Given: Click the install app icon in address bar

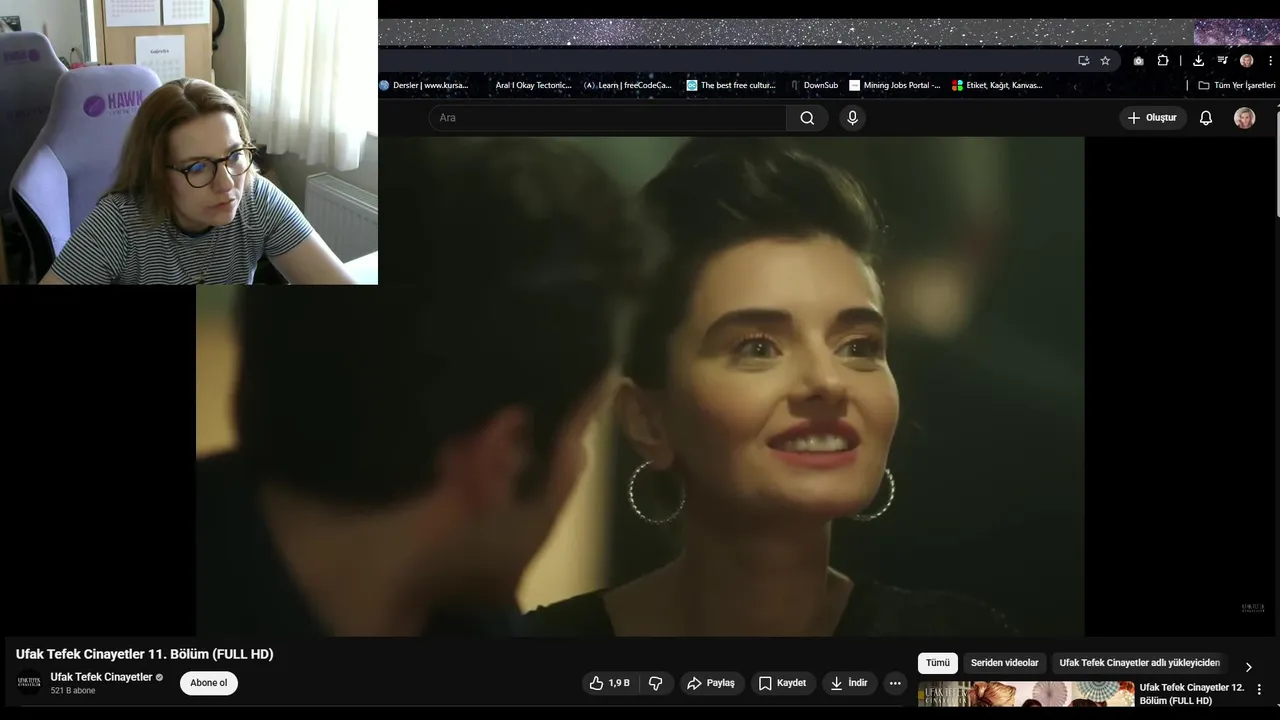Looking at the screenshot, I should 1083,61.
